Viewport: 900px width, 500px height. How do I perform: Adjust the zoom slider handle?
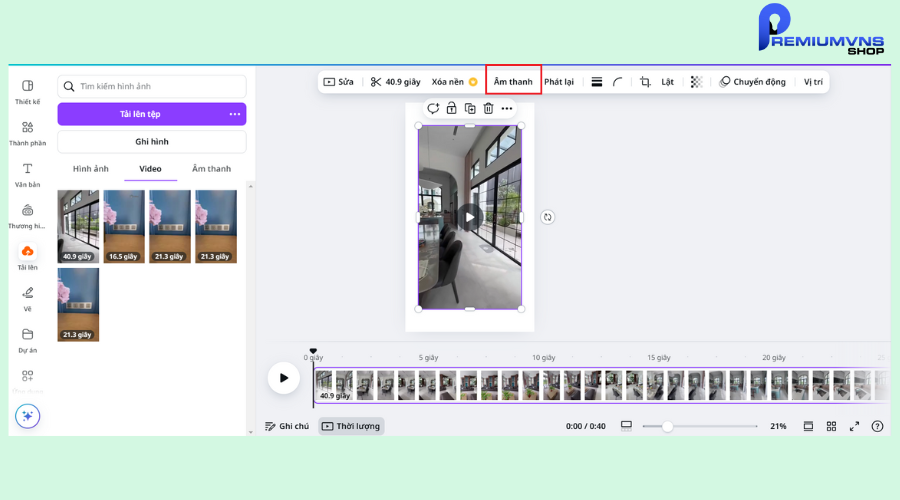(x=667, y=427)
